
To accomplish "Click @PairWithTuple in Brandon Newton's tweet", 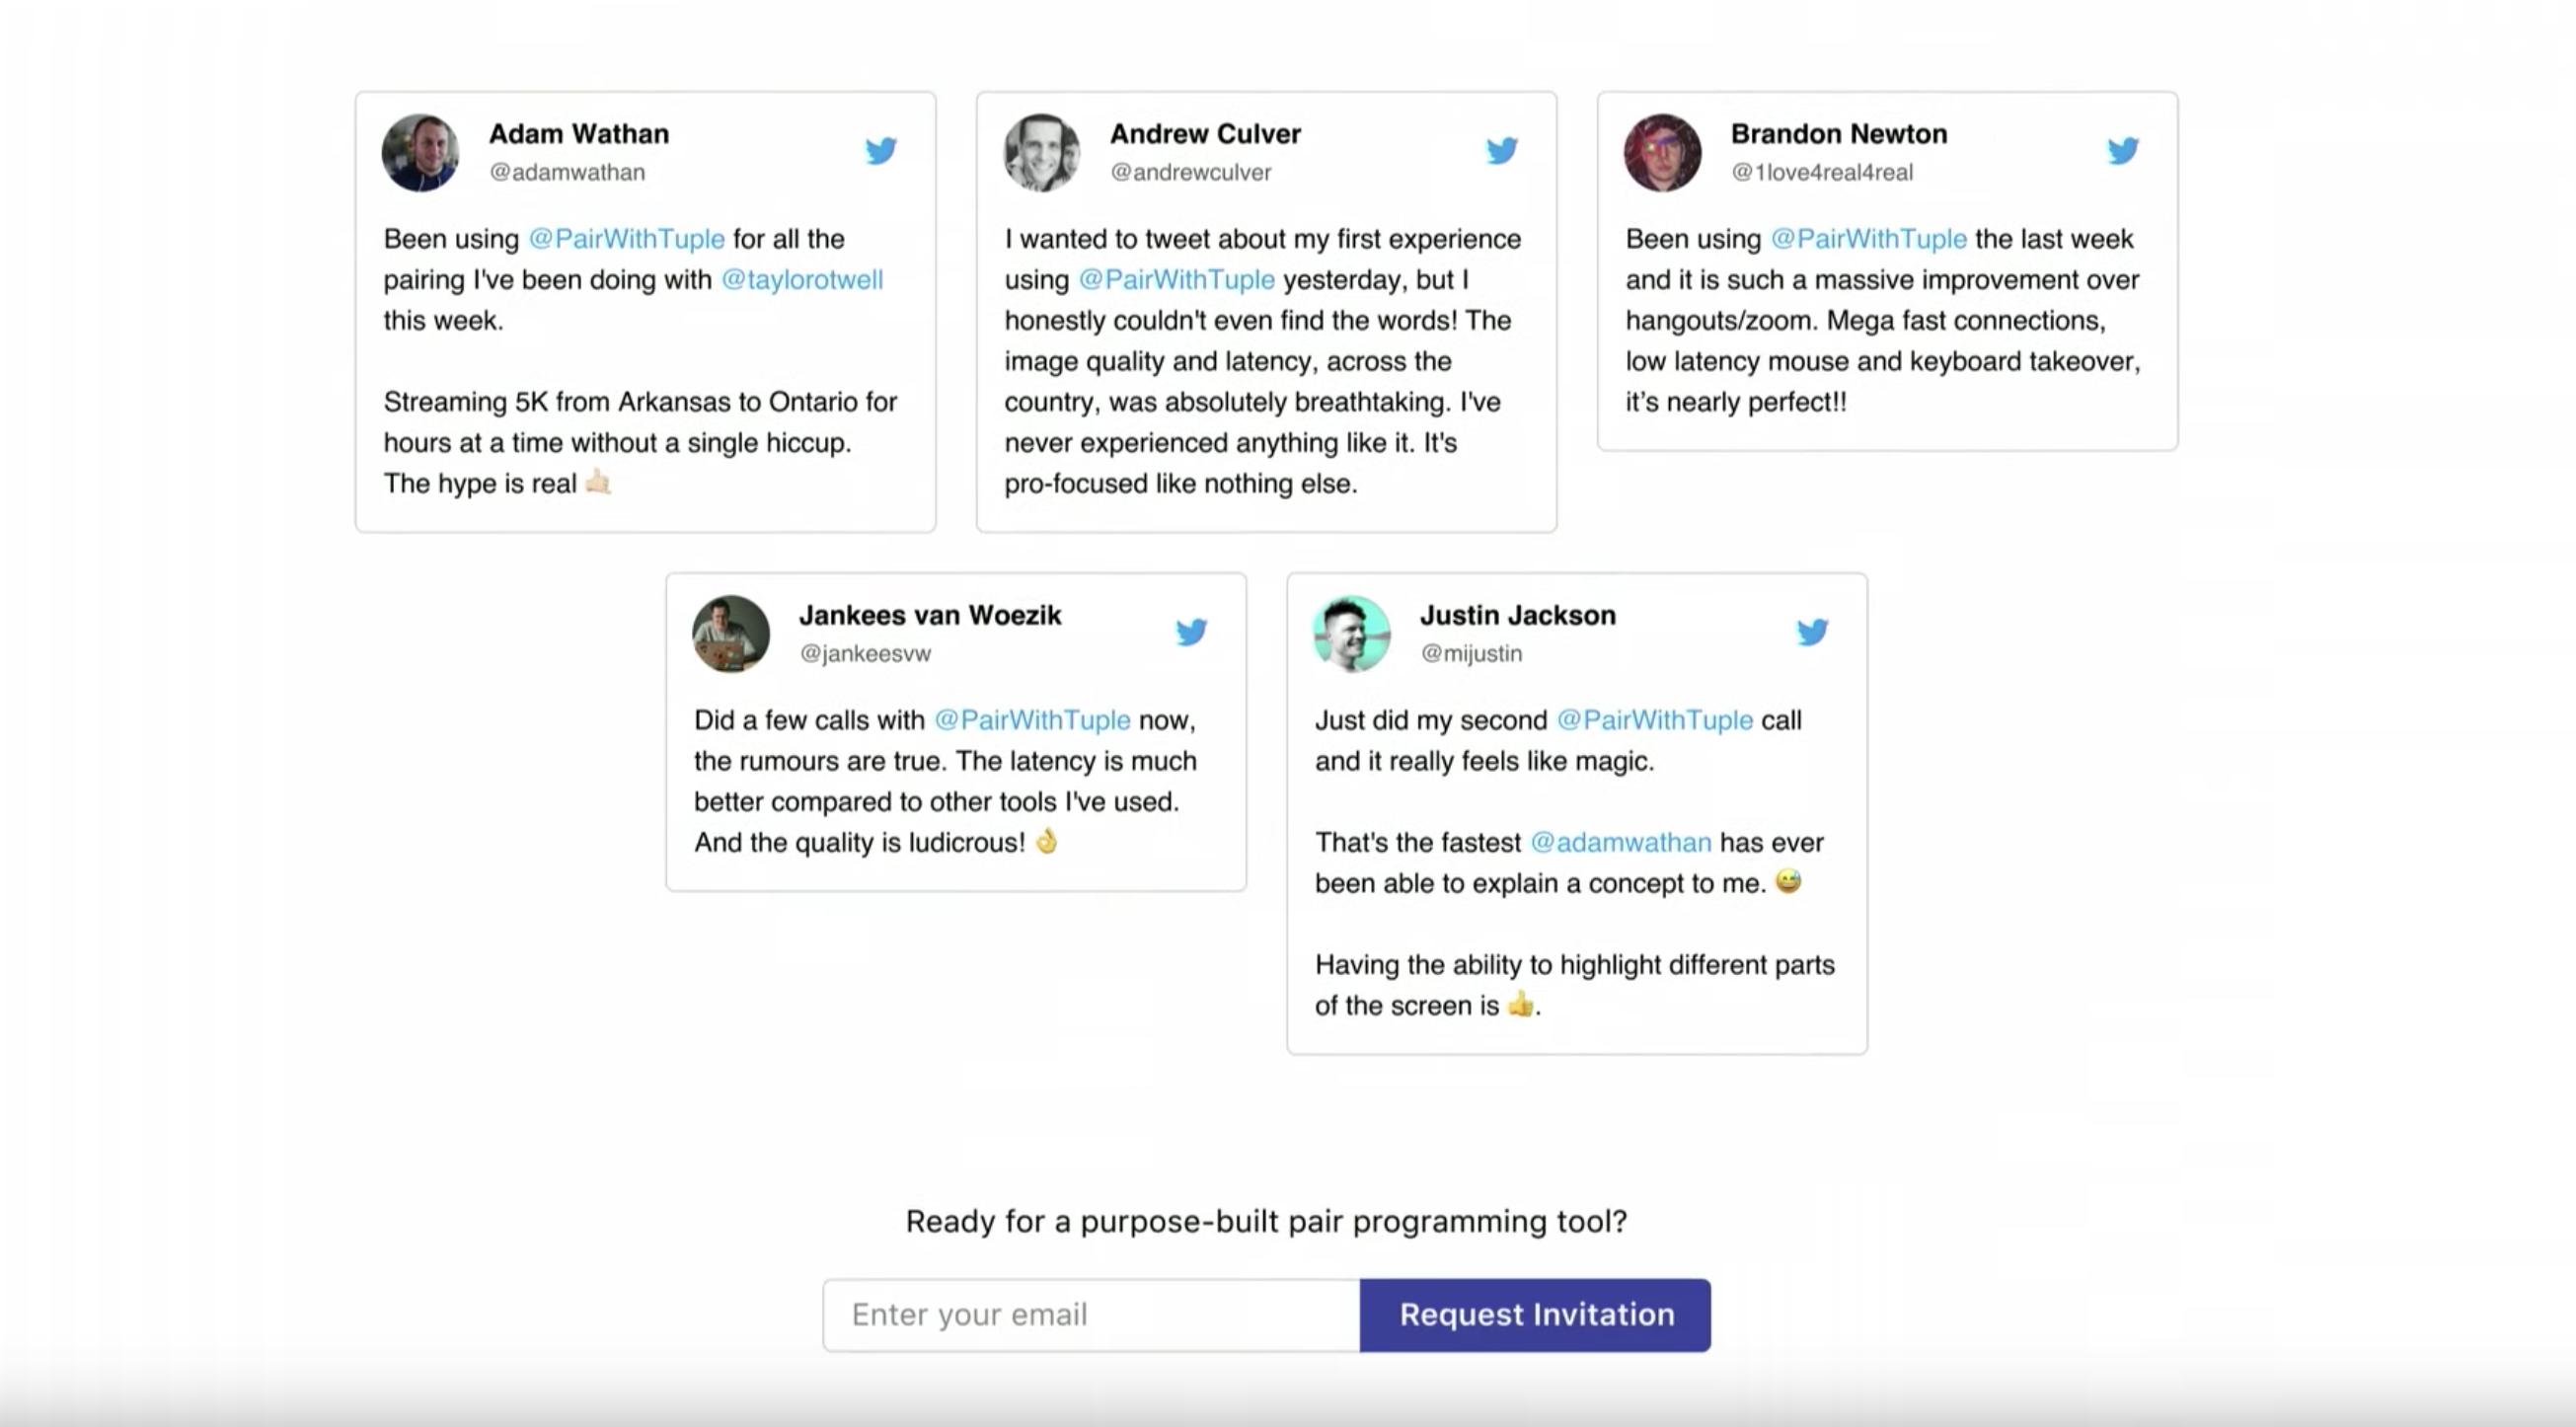I will (x=1868, y=239).
